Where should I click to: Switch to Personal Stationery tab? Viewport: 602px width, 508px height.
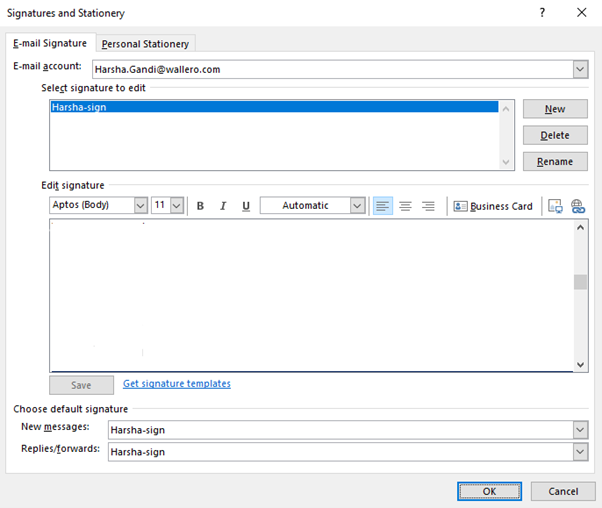coord(145,44)
